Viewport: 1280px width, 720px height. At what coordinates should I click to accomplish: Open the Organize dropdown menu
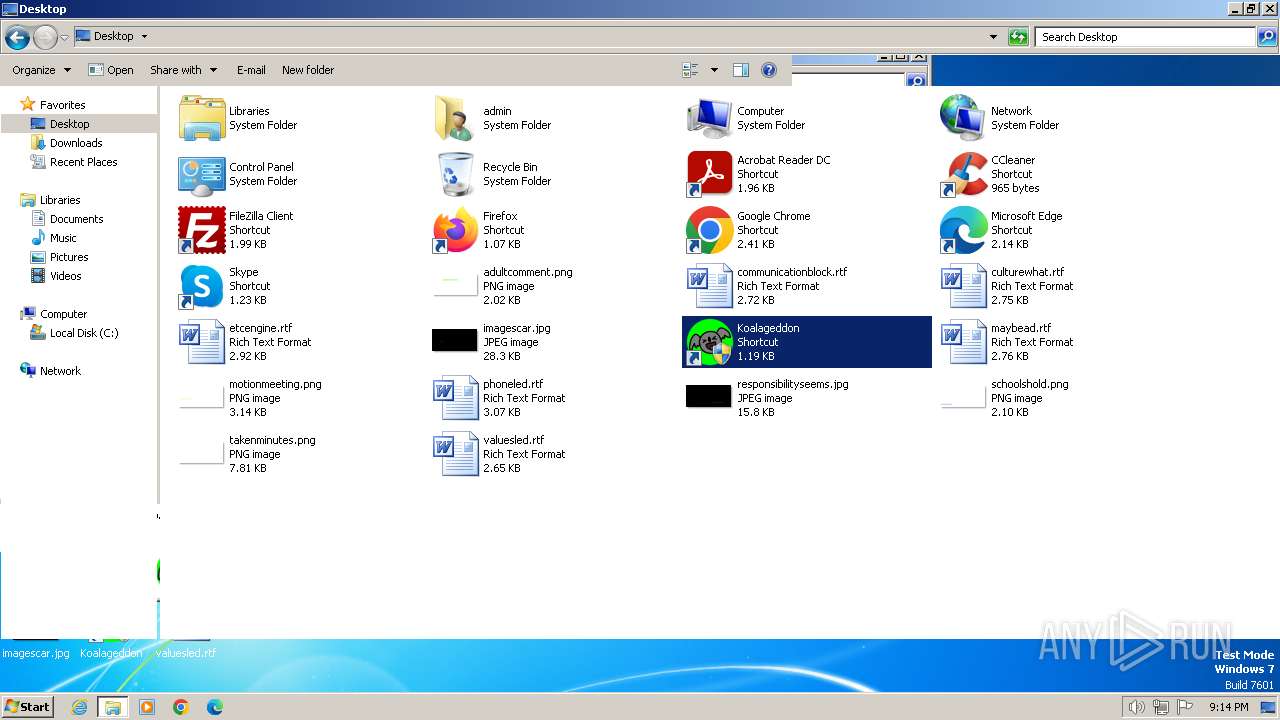pyautogui.click(x=41, y=70)
